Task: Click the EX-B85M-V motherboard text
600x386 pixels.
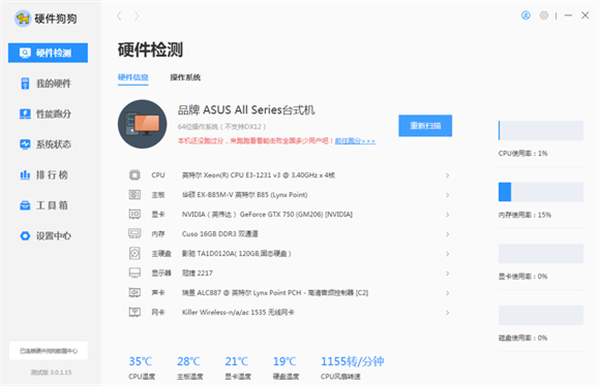Action: [x=245, y=195]
